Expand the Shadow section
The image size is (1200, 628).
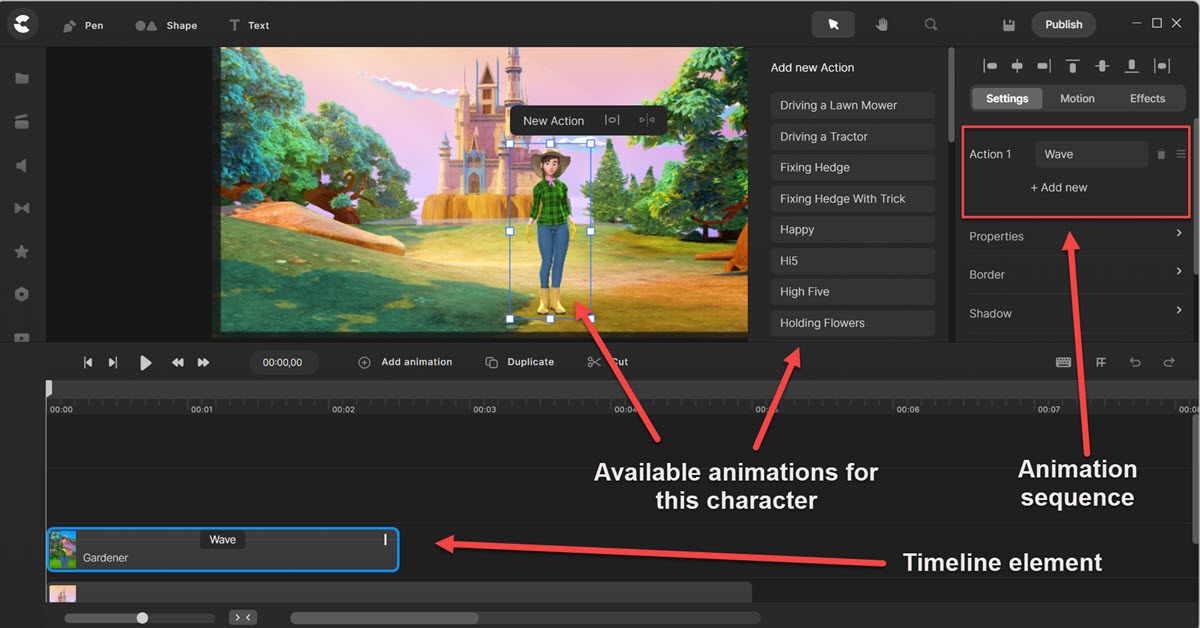[x=1075, y=313]
